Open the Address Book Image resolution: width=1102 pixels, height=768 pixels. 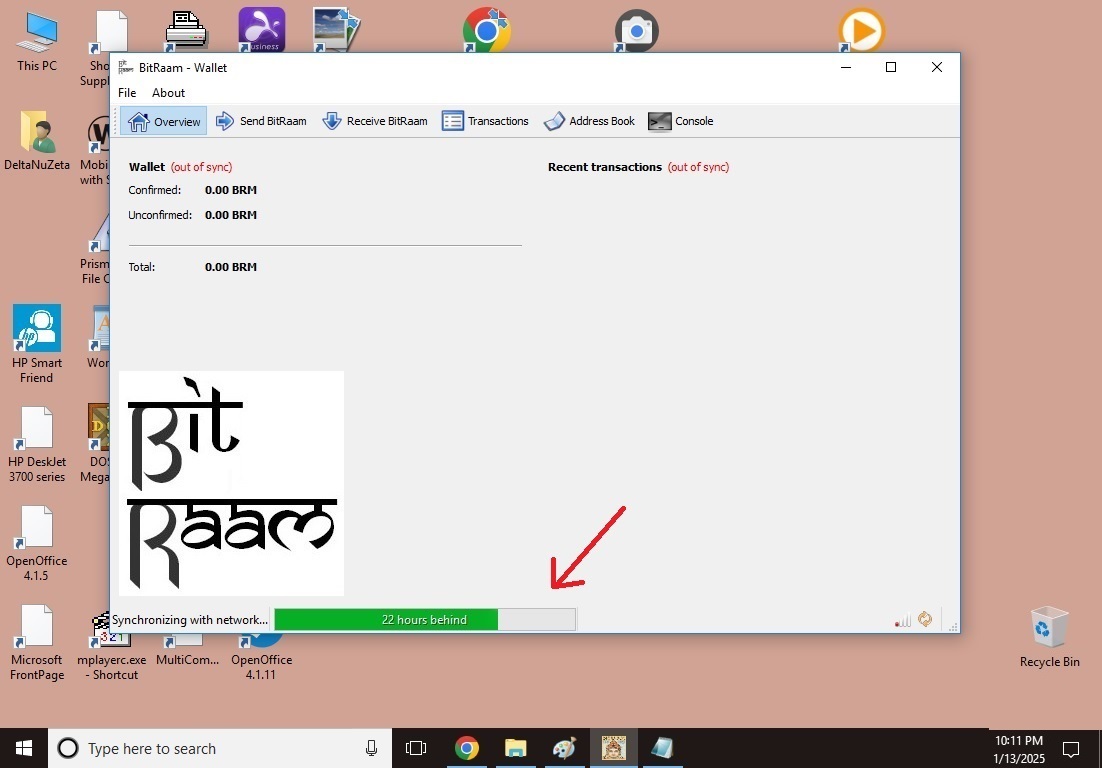[x=589, y=121]
